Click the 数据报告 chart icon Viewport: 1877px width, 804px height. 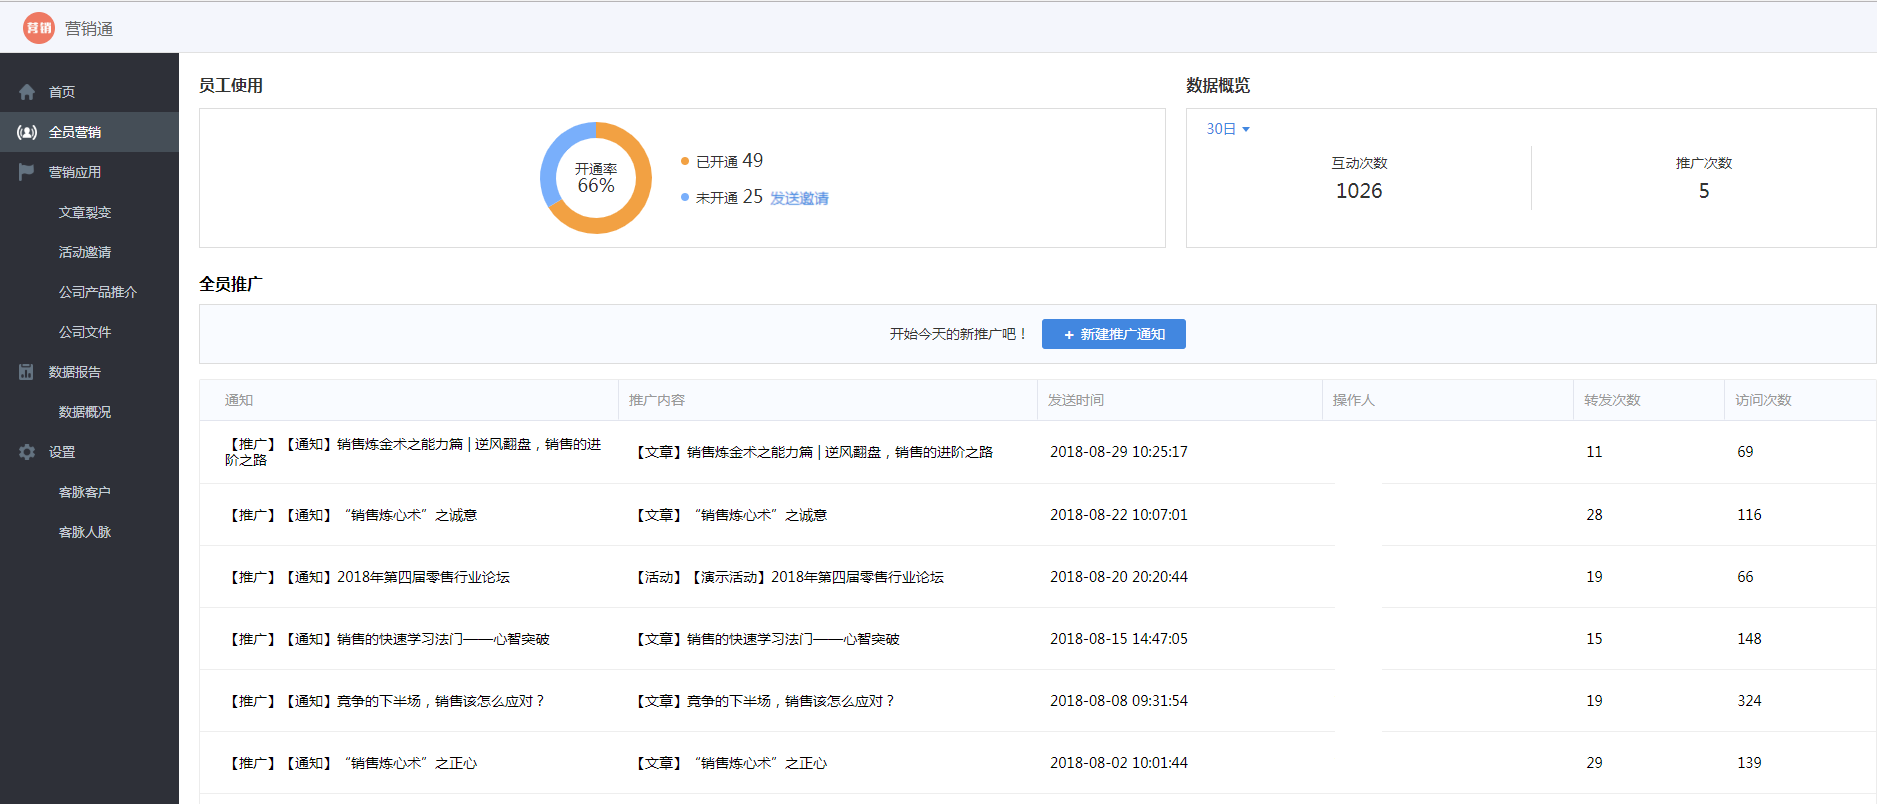pyautogui.click(x=27, y=372)
